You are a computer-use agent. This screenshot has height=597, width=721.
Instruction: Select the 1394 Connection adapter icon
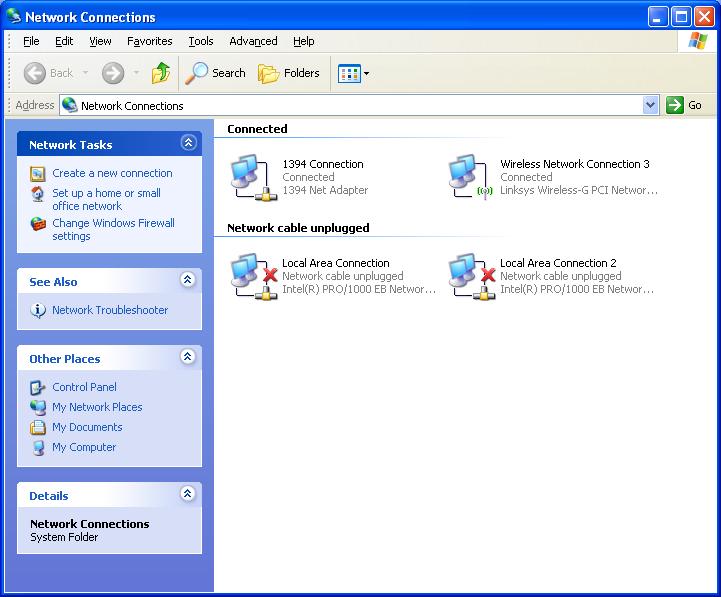(x=254, y=178)
